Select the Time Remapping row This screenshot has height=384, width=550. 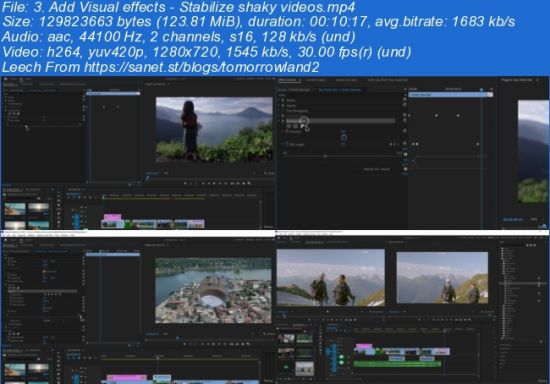coord(296,110)
